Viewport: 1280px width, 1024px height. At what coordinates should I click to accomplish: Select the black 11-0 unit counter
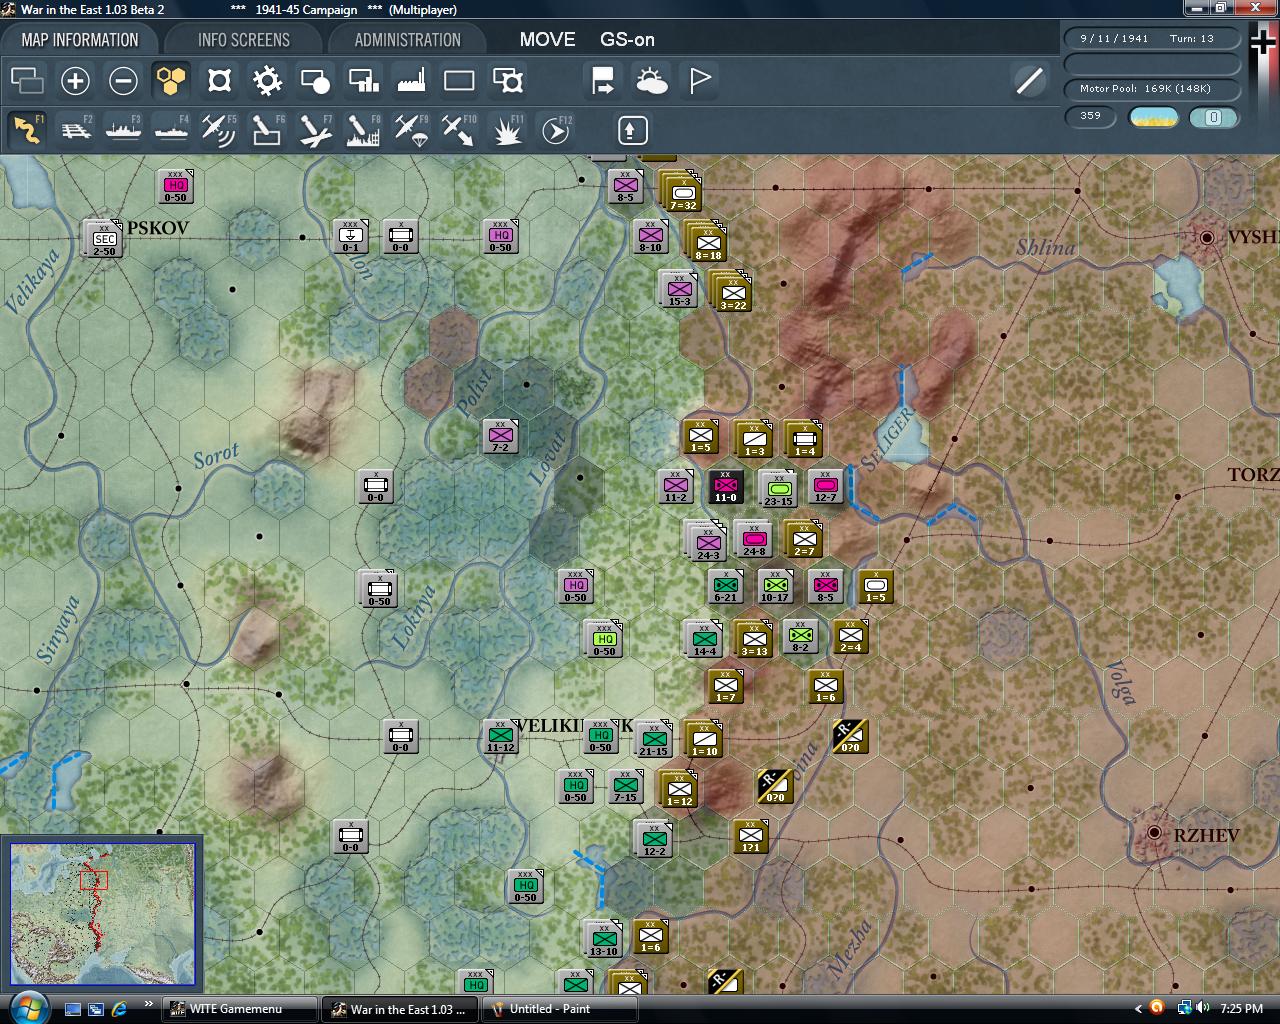click(x=726, y=486)
